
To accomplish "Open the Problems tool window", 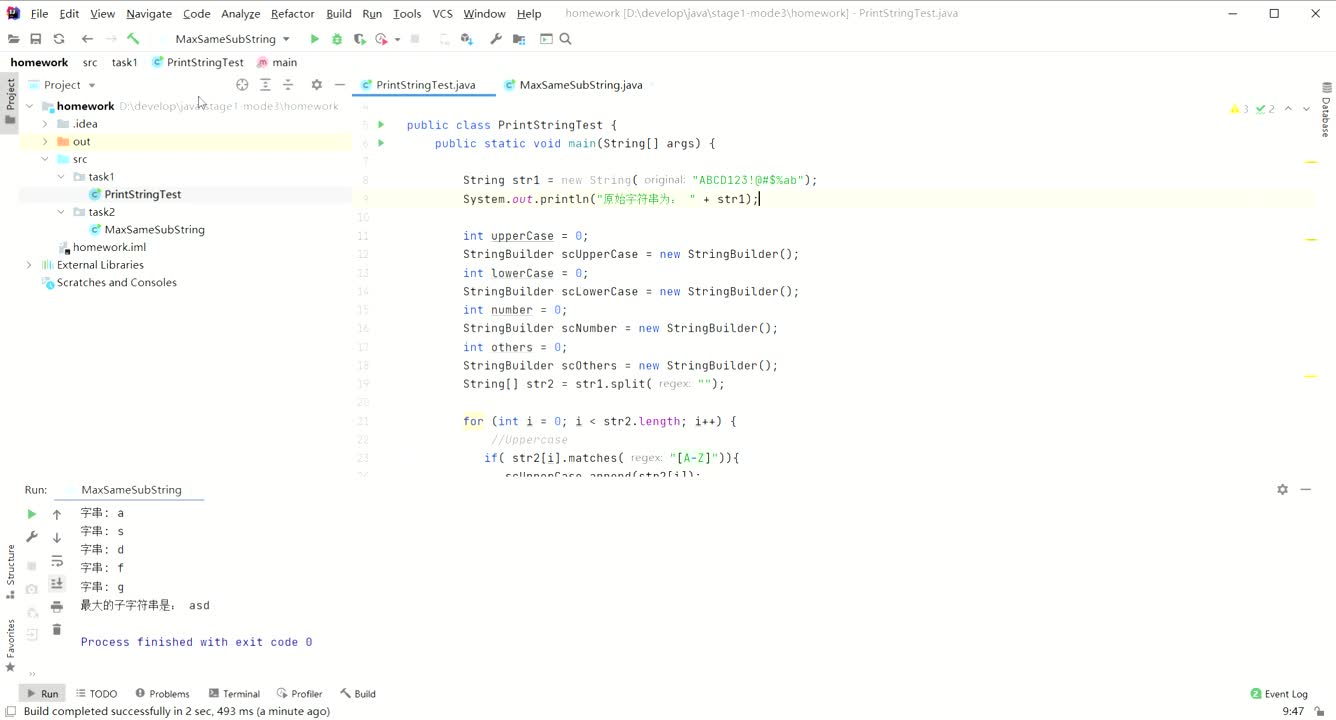I will pos(162,694).
